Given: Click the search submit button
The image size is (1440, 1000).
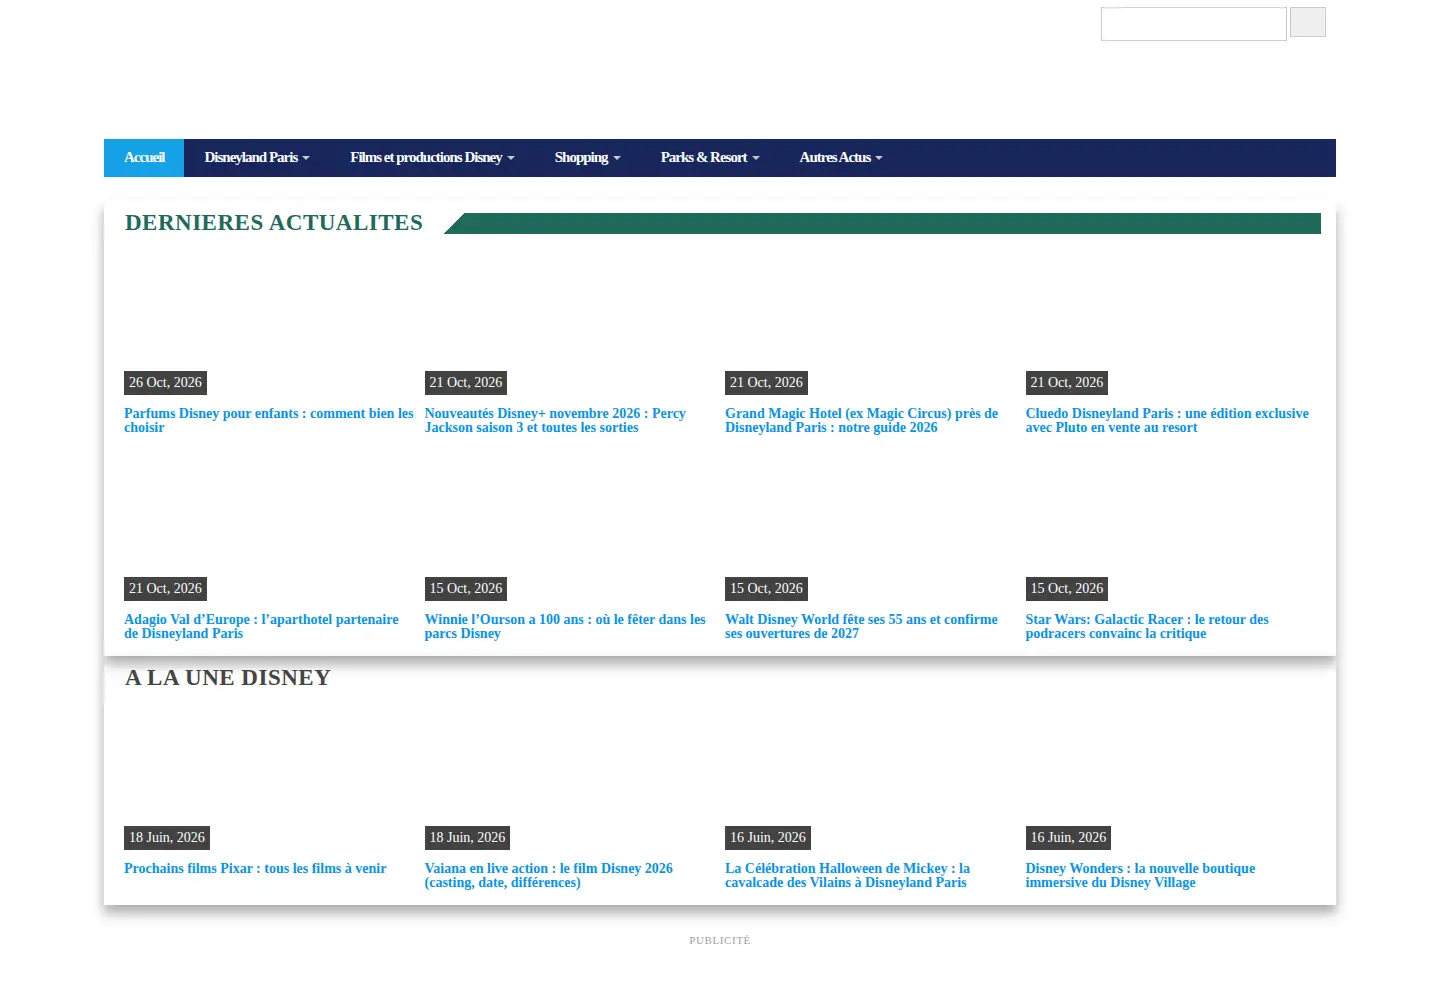Looking at the screenshot, I should [x=1308, y=22].
